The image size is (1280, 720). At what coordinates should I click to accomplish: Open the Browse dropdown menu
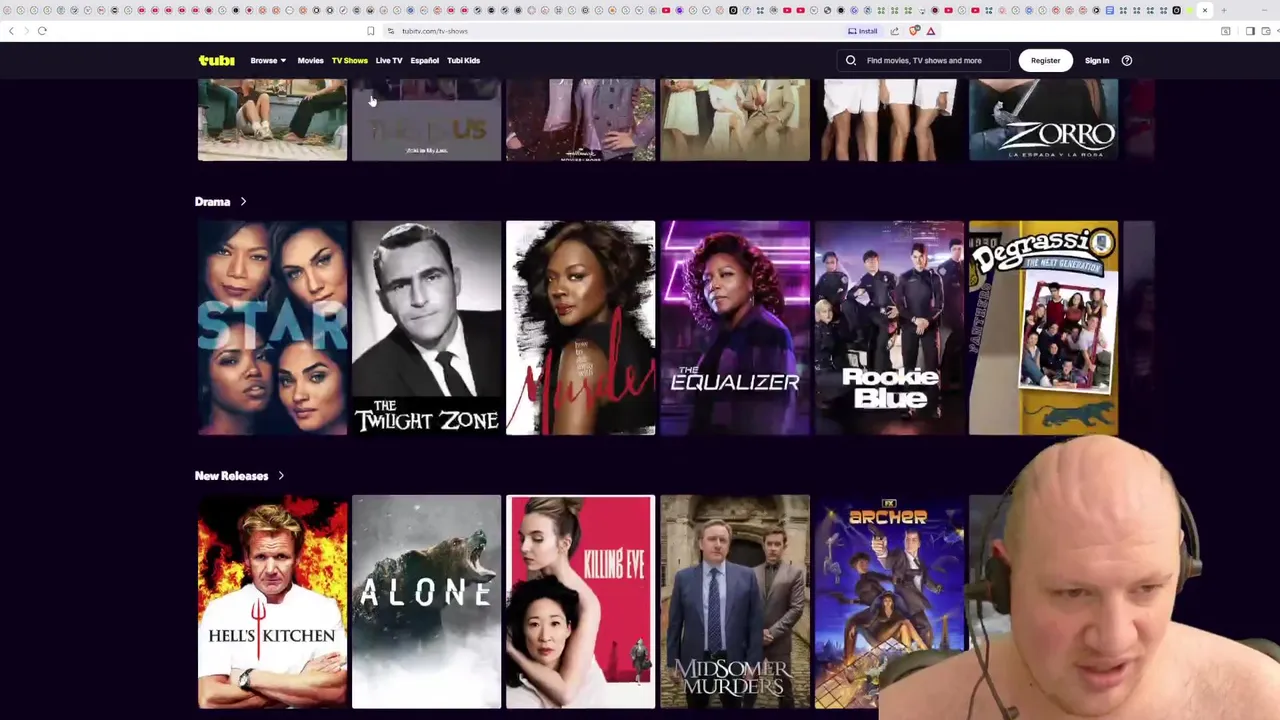pos(268,60)
